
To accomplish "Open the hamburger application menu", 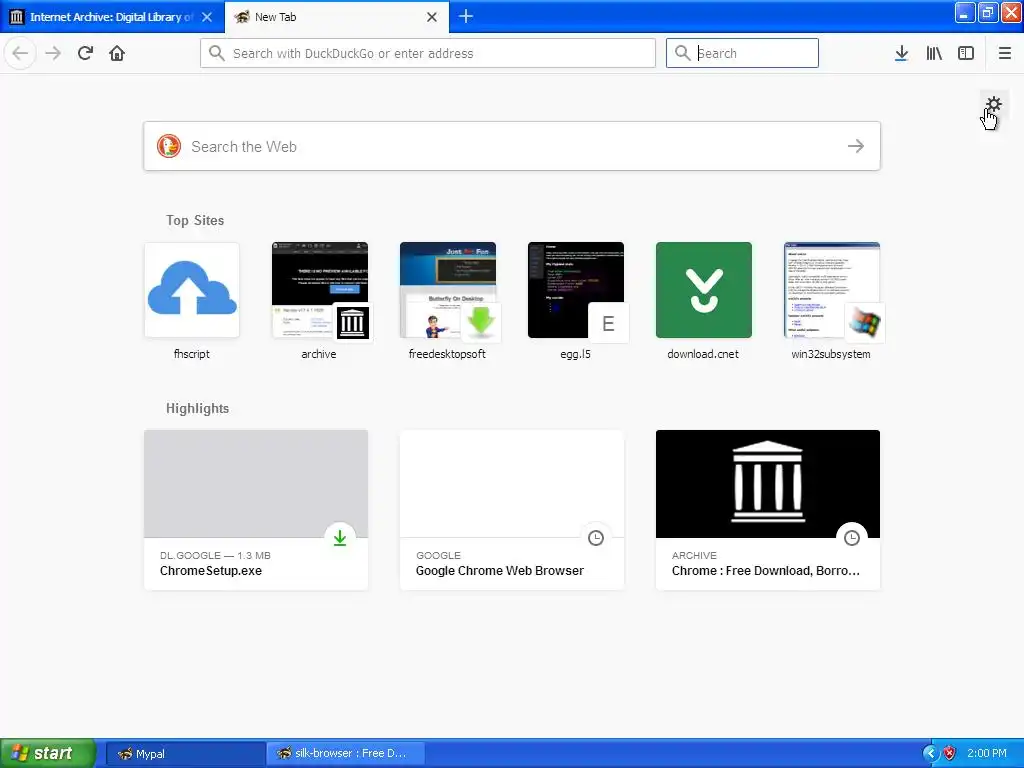I will (1004, 53).
